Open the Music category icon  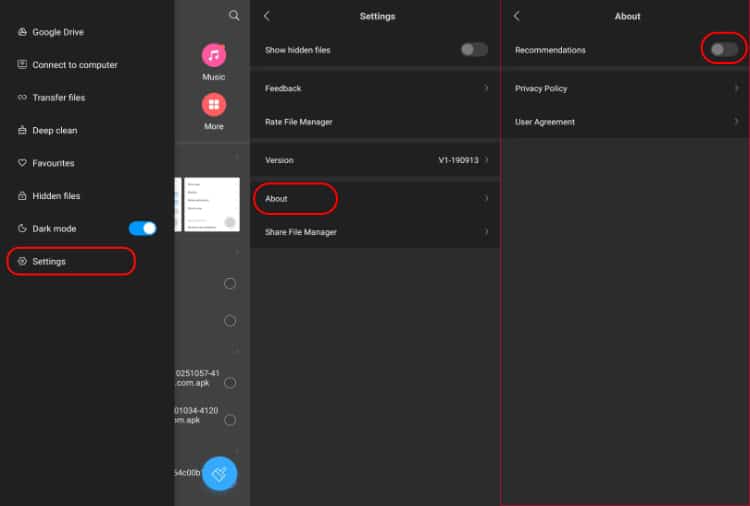coord(214,55)
